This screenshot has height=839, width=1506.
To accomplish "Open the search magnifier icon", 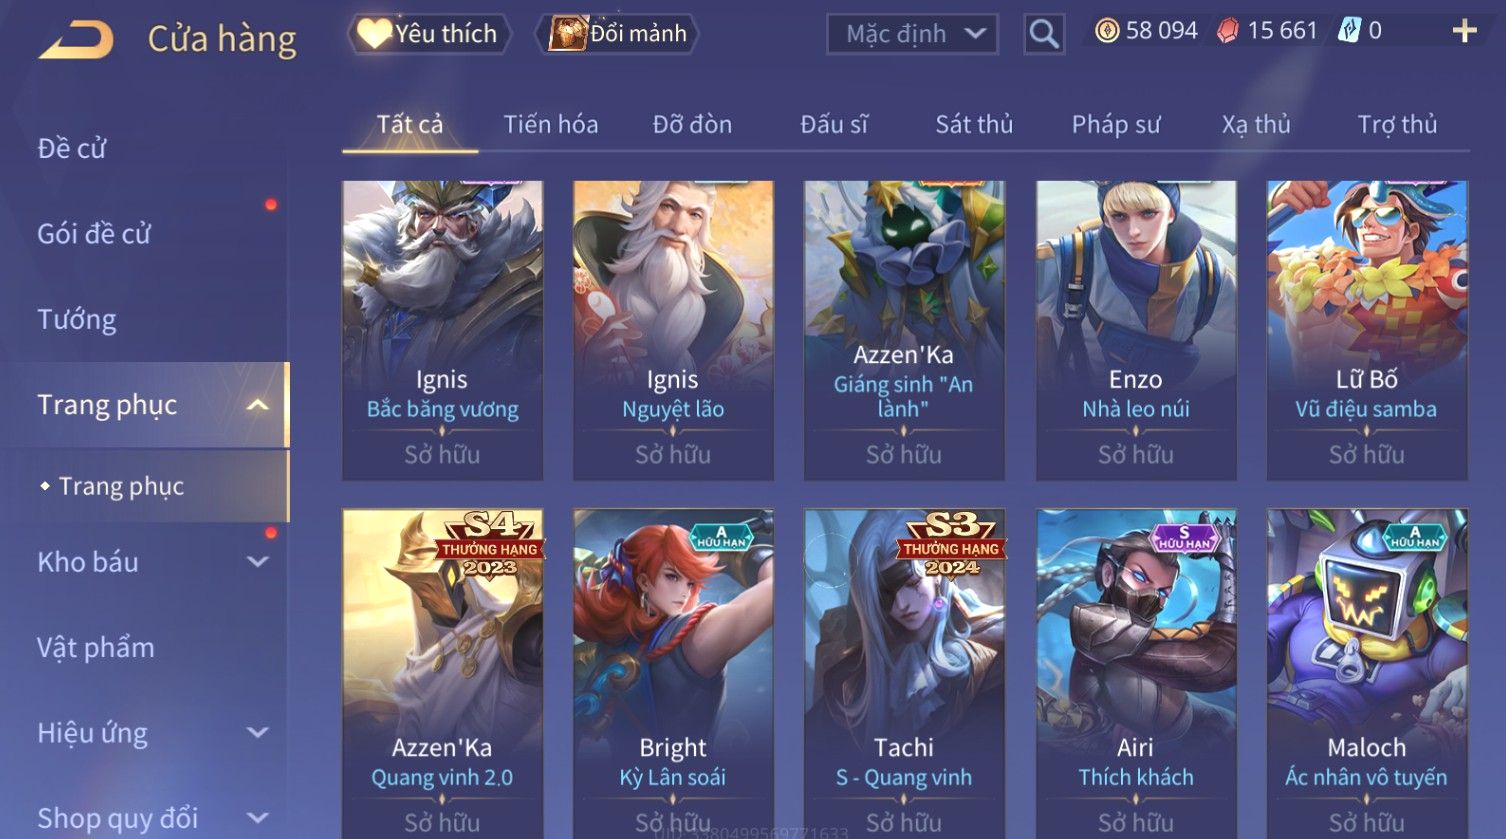I will coord(1044,34).
